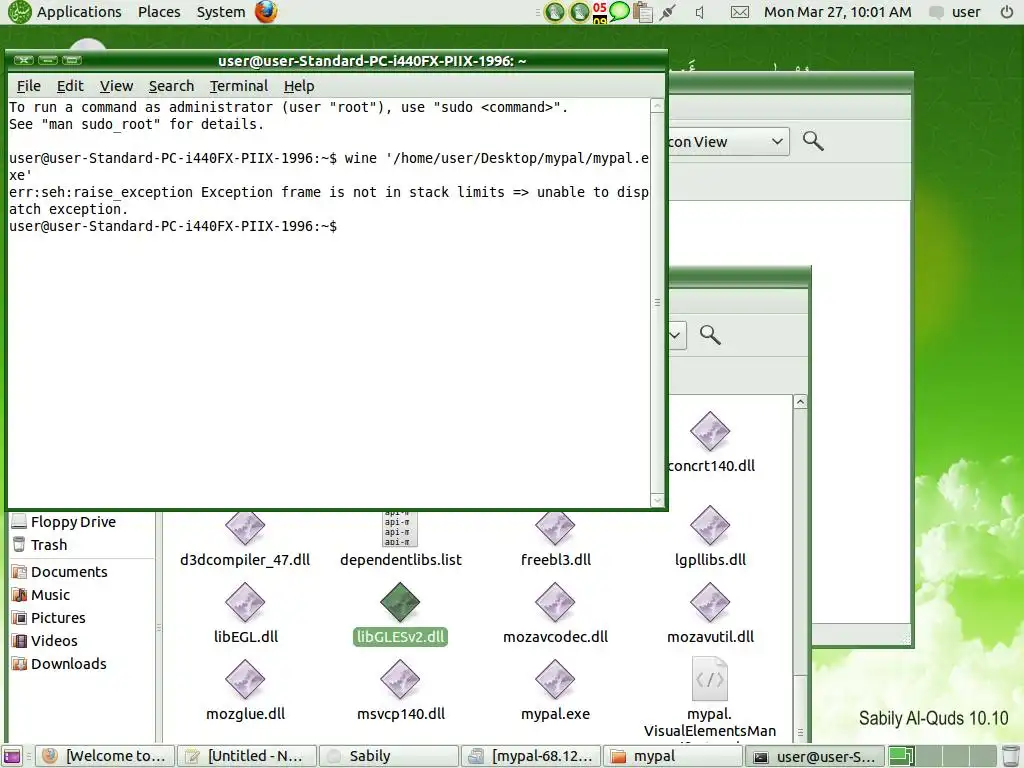The width and height of the screenshot is (1024, 768).
Task: Open the view mode dropdown in the mypal file manager
Action: click(677, 336)
